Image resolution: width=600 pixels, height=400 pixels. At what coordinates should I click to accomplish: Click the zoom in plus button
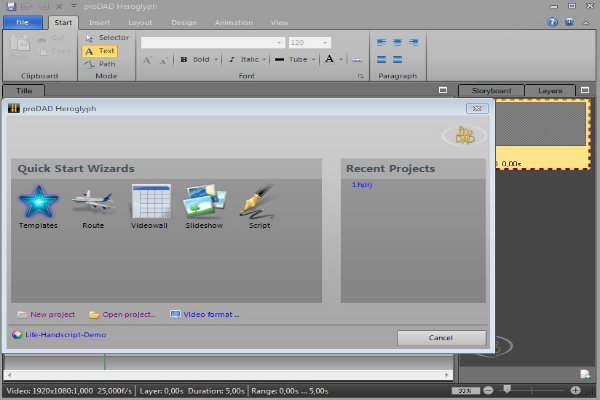point(575,390)
